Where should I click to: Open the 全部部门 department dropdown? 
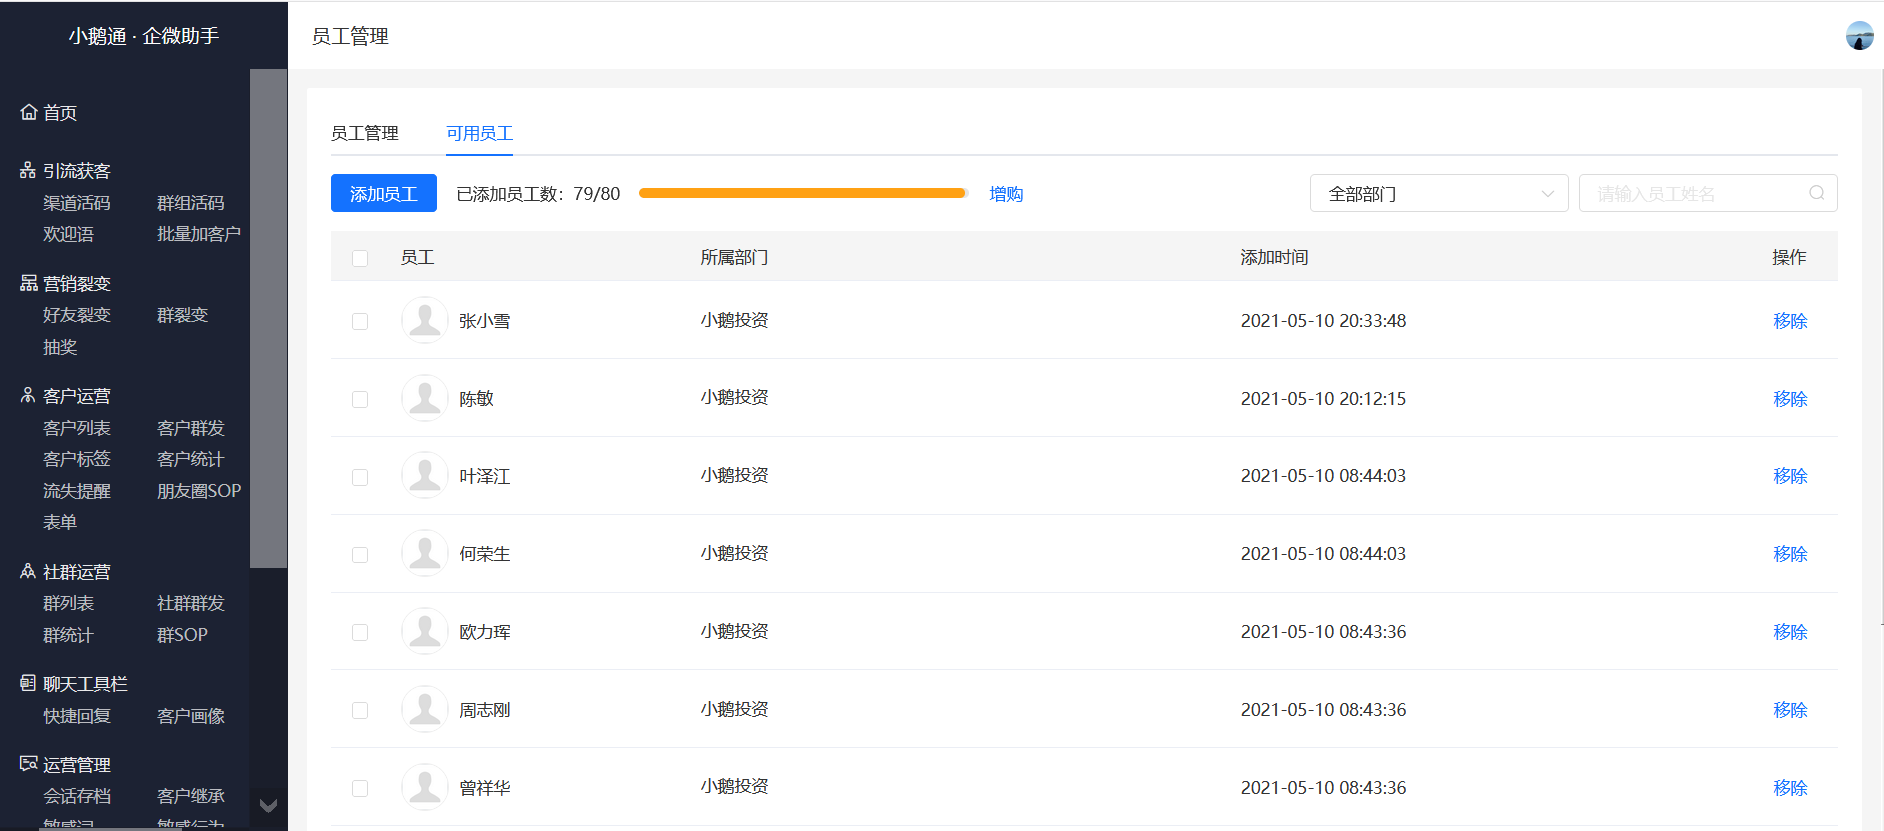click(1439, 193)
